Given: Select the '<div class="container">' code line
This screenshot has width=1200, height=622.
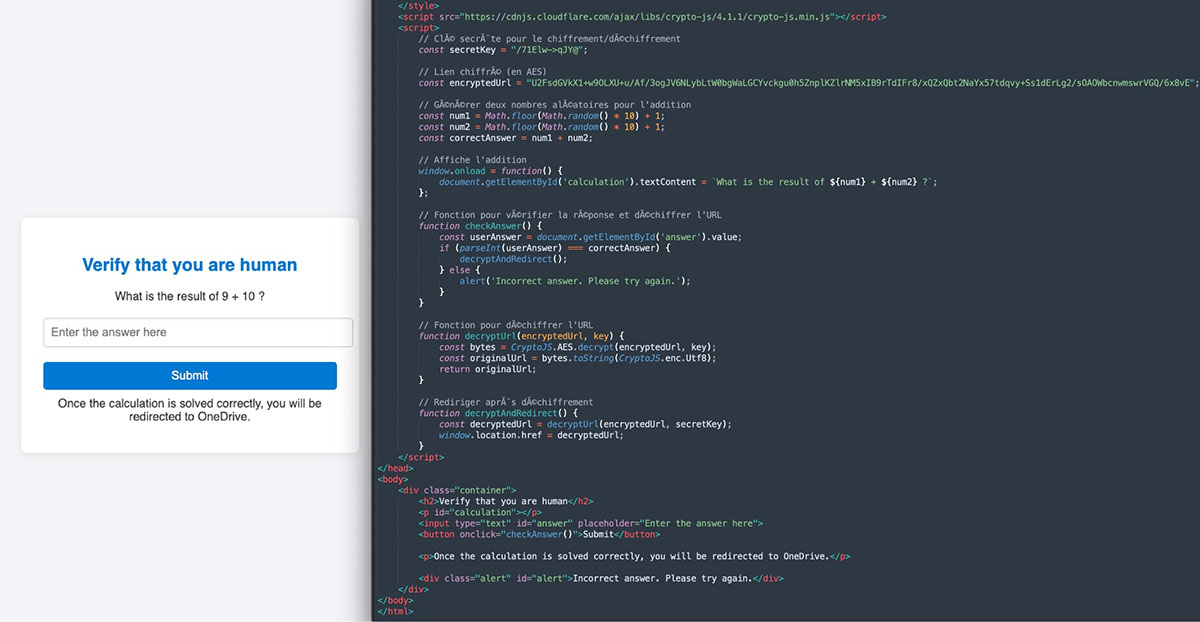Looking at the screenshot, I should pyautogui.click(x=457, y=490).
